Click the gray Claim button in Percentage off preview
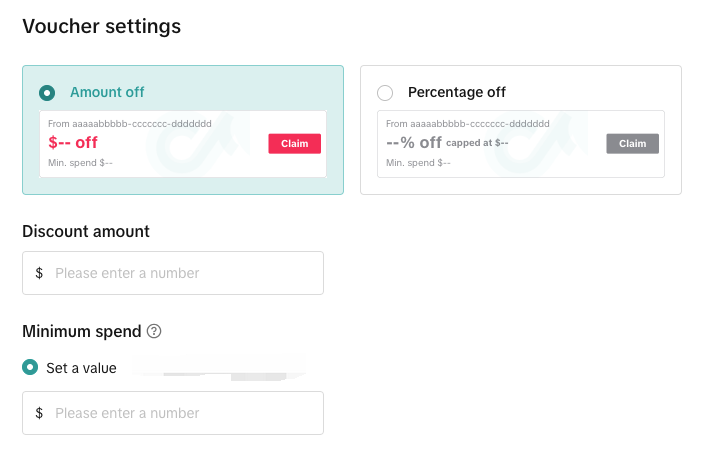Viewport: 704px width, 451px height. (632, 144)
